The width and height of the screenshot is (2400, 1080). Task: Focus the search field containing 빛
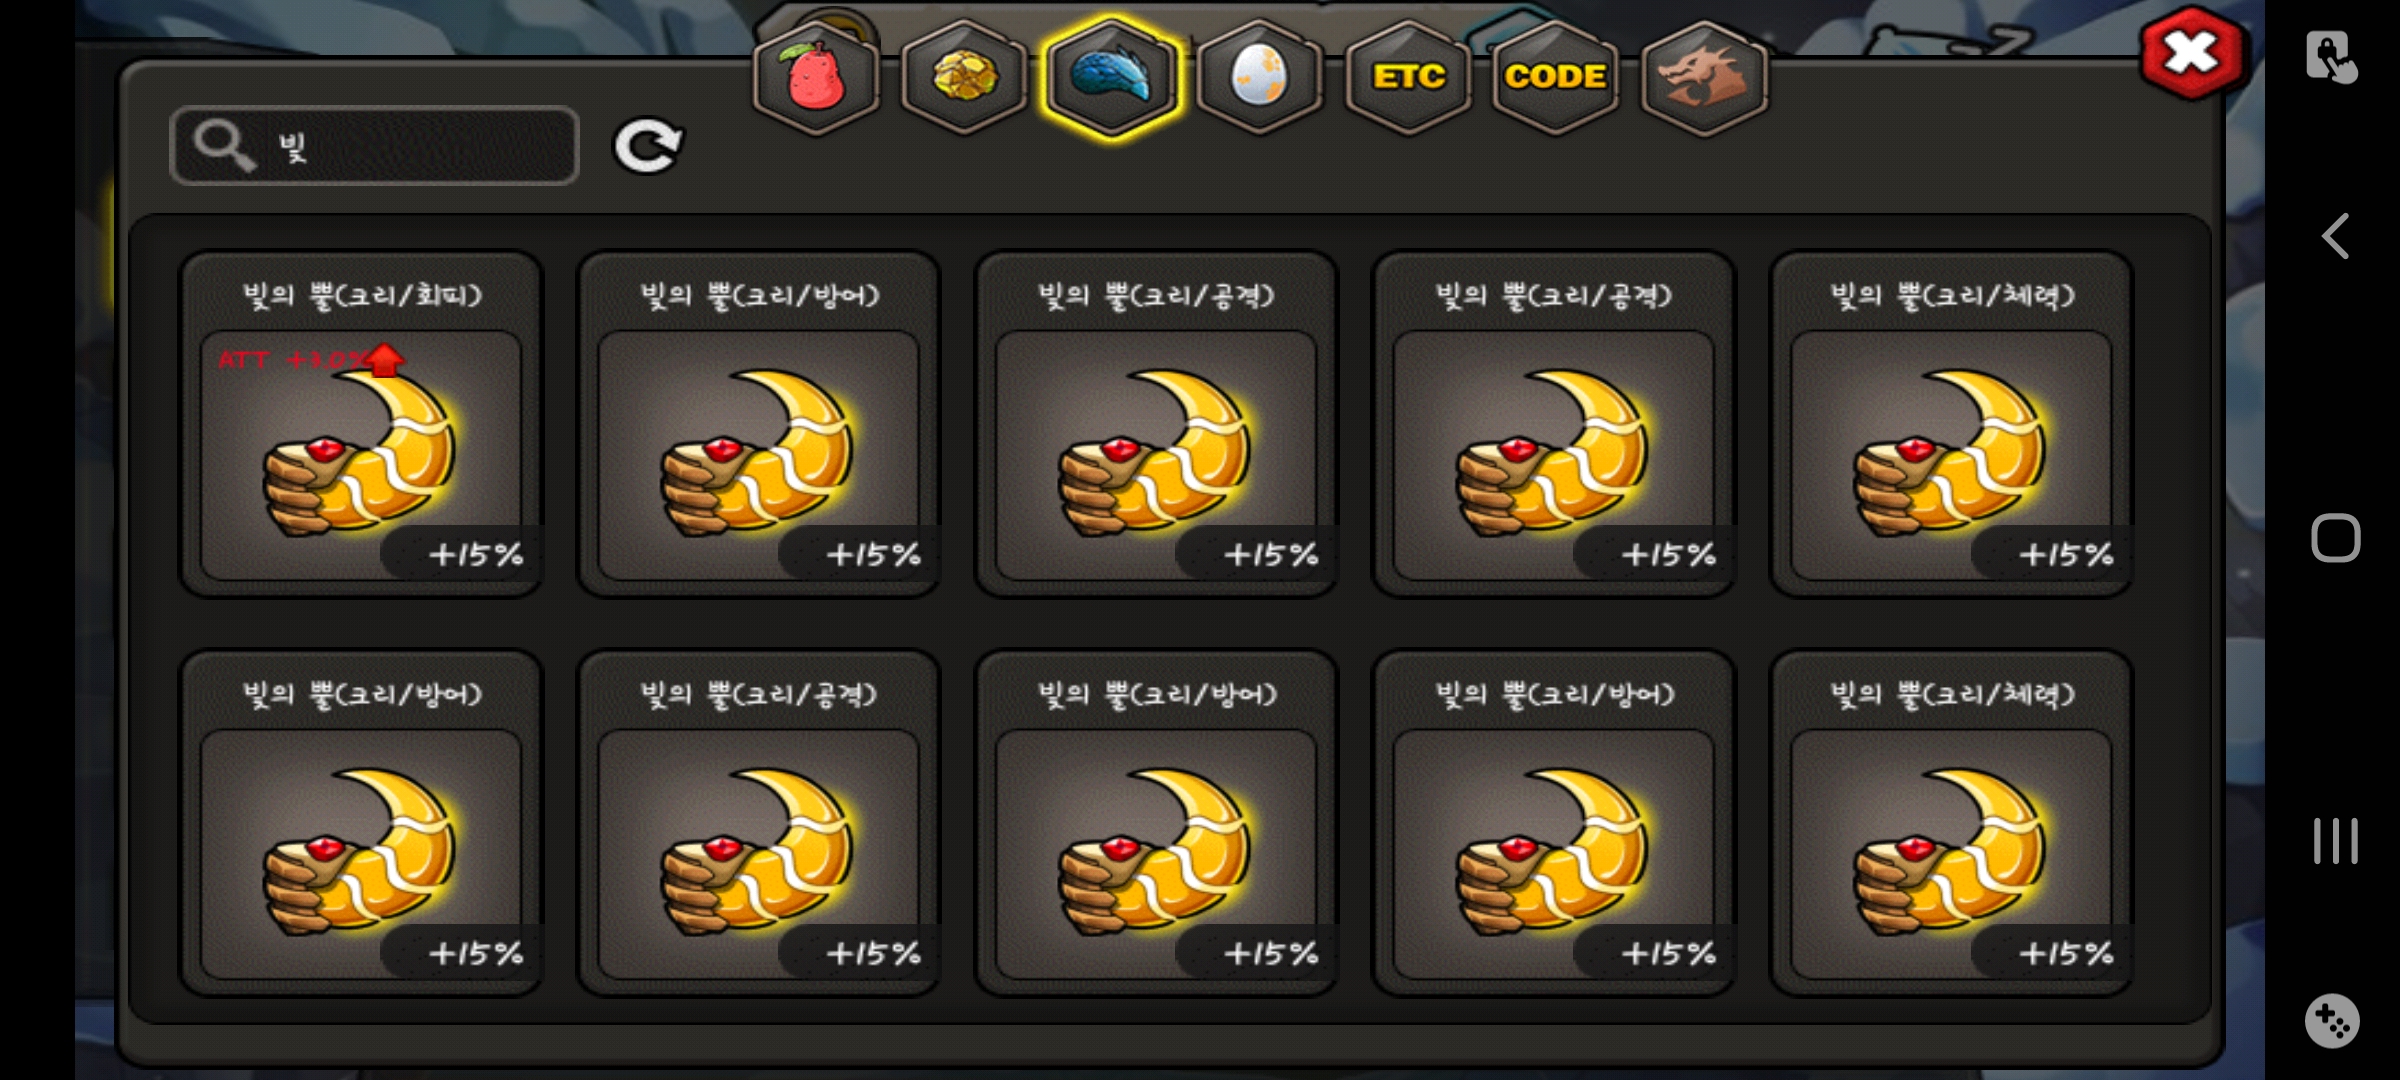[375, 146]
